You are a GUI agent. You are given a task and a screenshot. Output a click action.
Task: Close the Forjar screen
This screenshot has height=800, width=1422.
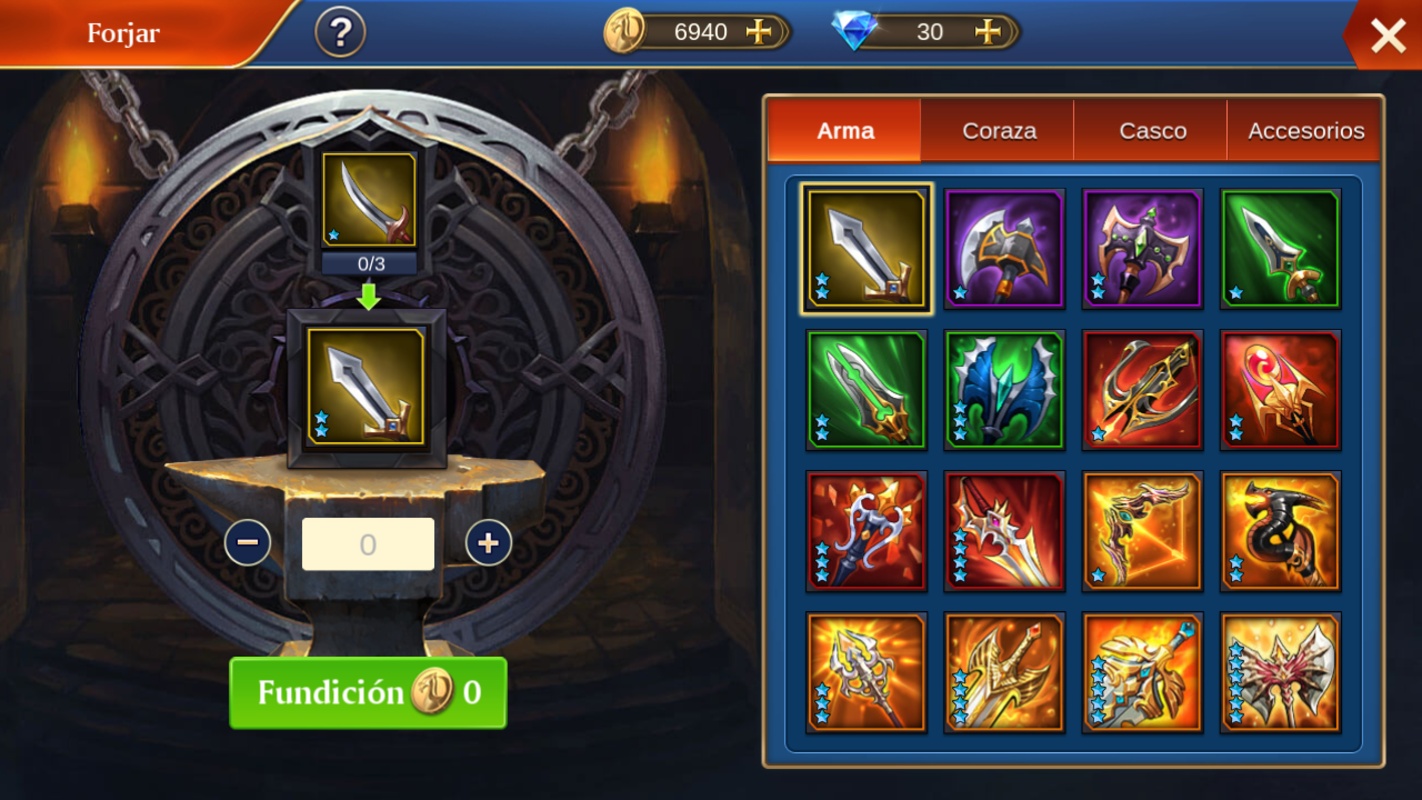[x=1388, y=37]
